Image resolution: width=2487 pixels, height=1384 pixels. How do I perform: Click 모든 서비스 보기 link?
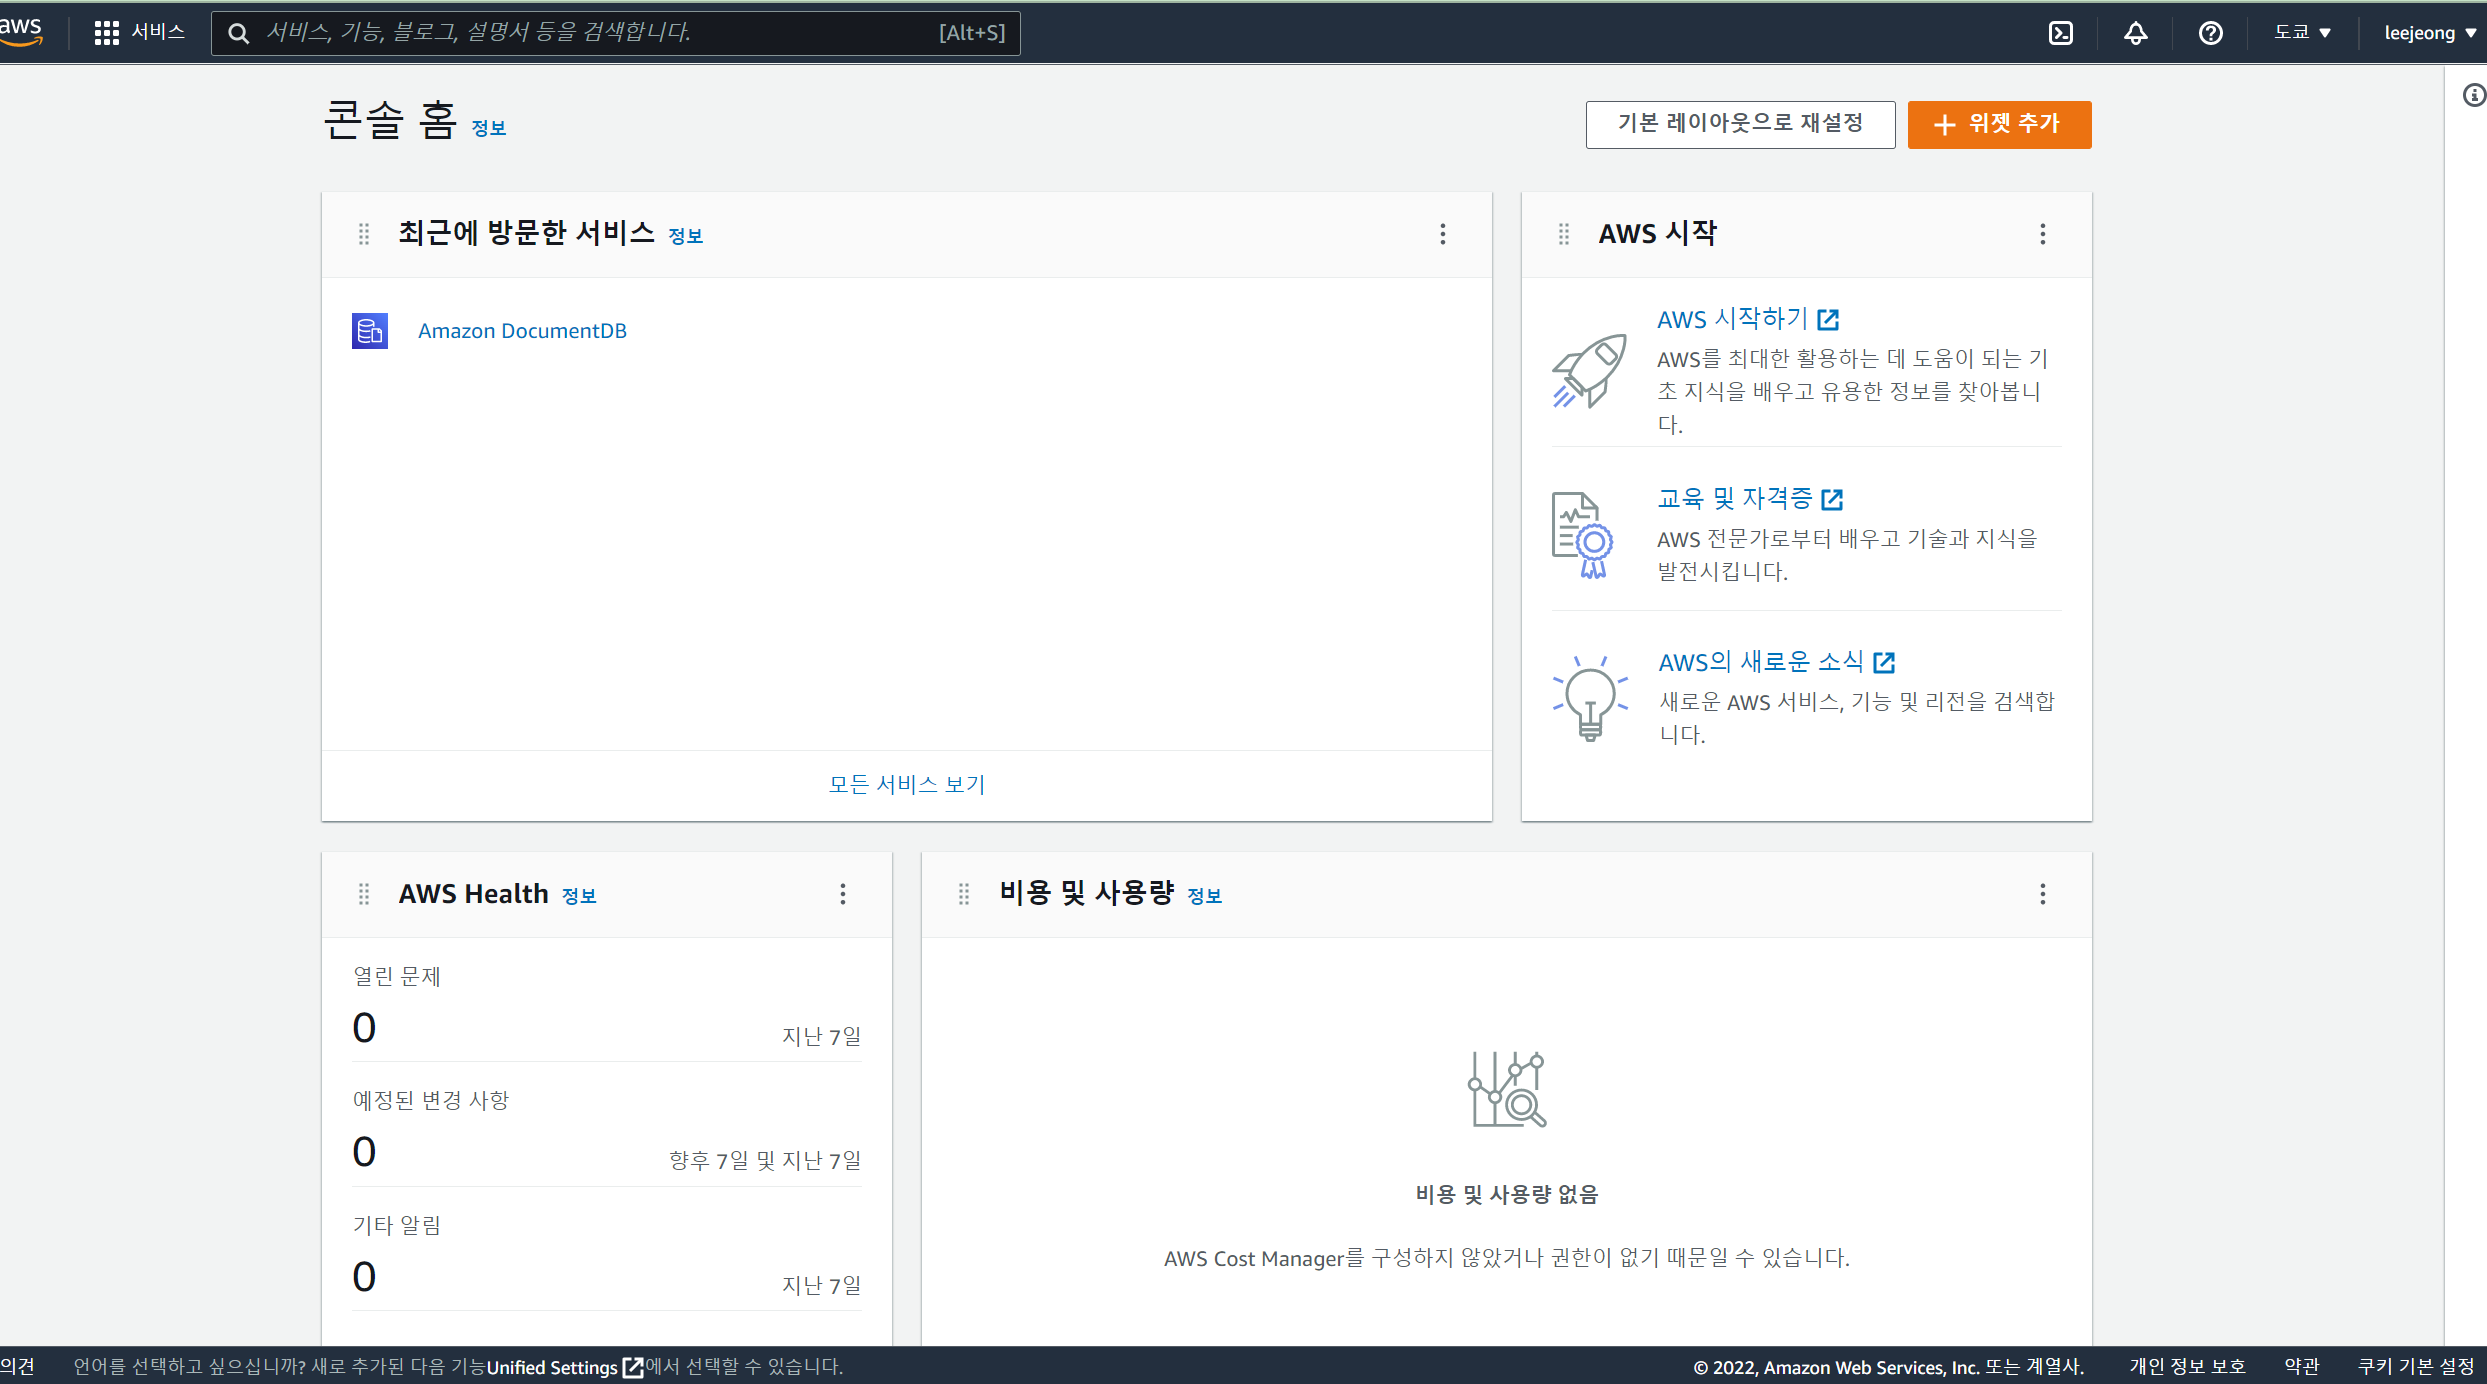(x=907, y=785)
